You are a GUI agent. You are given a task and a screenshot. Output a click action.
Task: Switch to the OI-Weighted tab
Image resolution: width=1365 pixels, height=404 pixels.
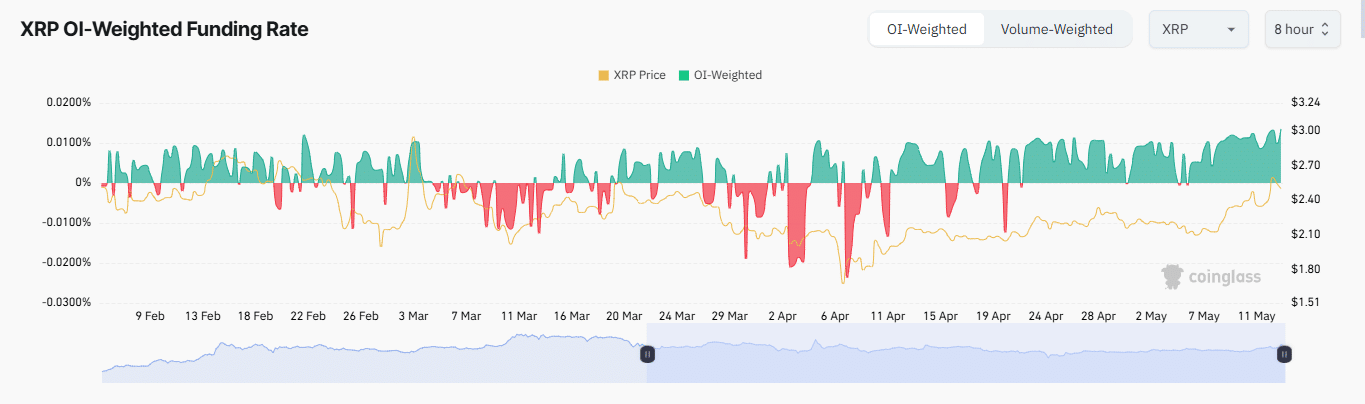(x=927, y=29)
